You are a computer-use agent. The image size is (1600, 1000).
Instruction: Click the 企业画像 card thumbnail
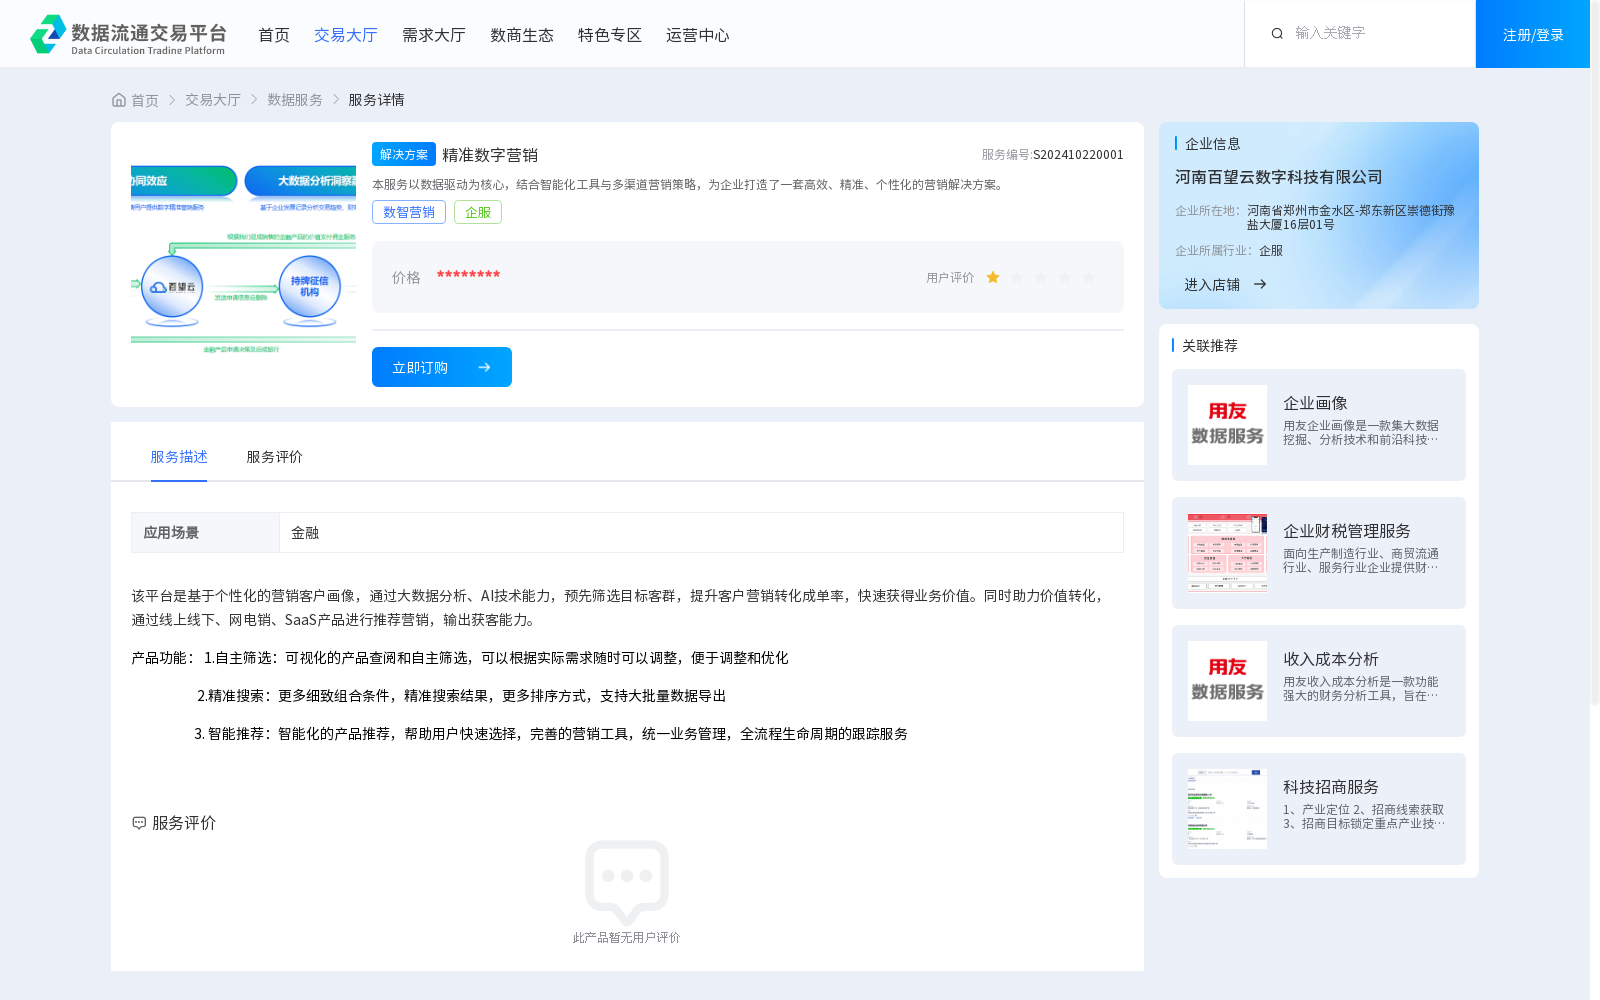(1227, 425)
